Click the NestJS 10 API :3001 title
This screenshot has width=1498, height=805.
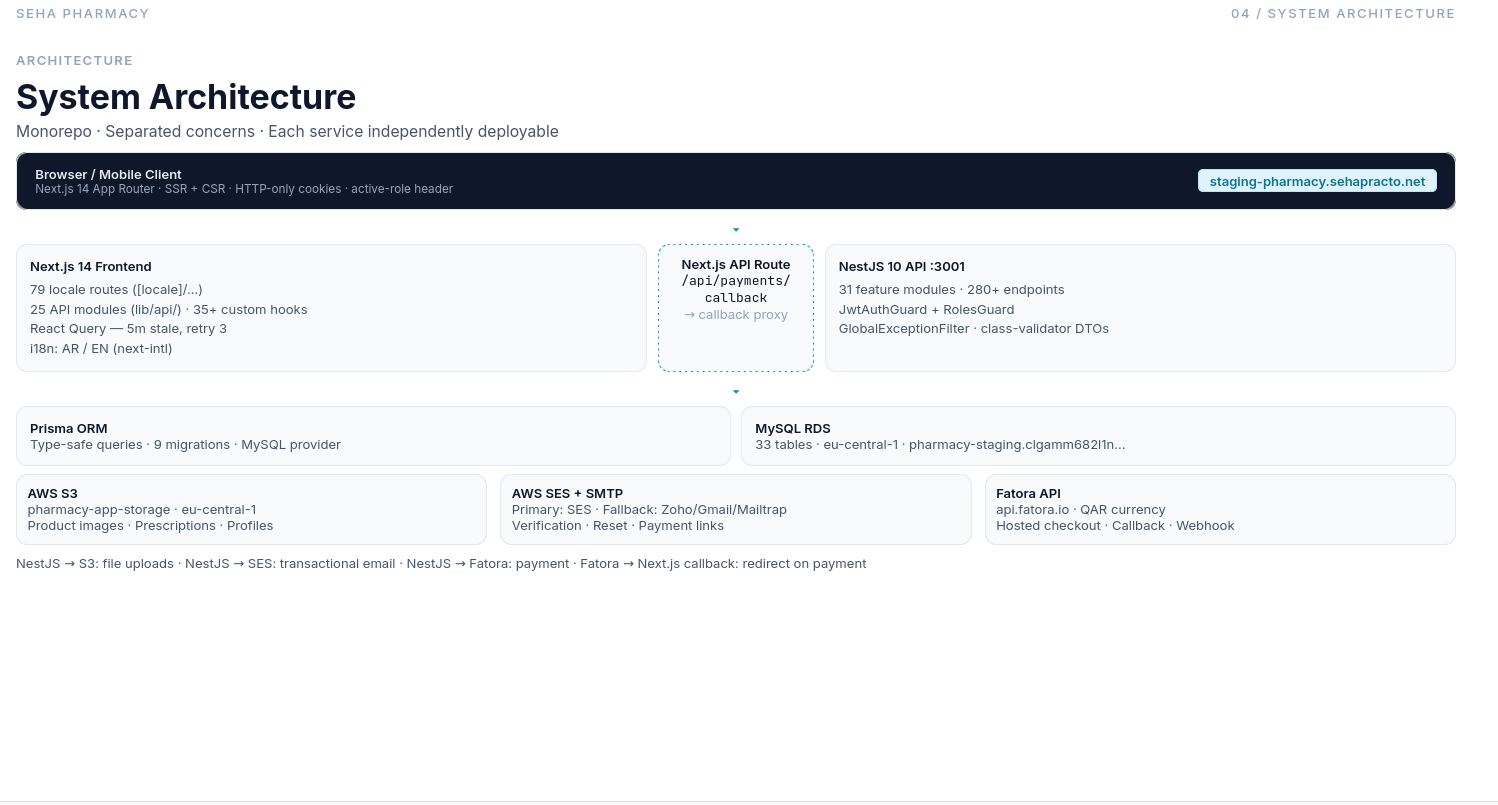click(902, 267)
